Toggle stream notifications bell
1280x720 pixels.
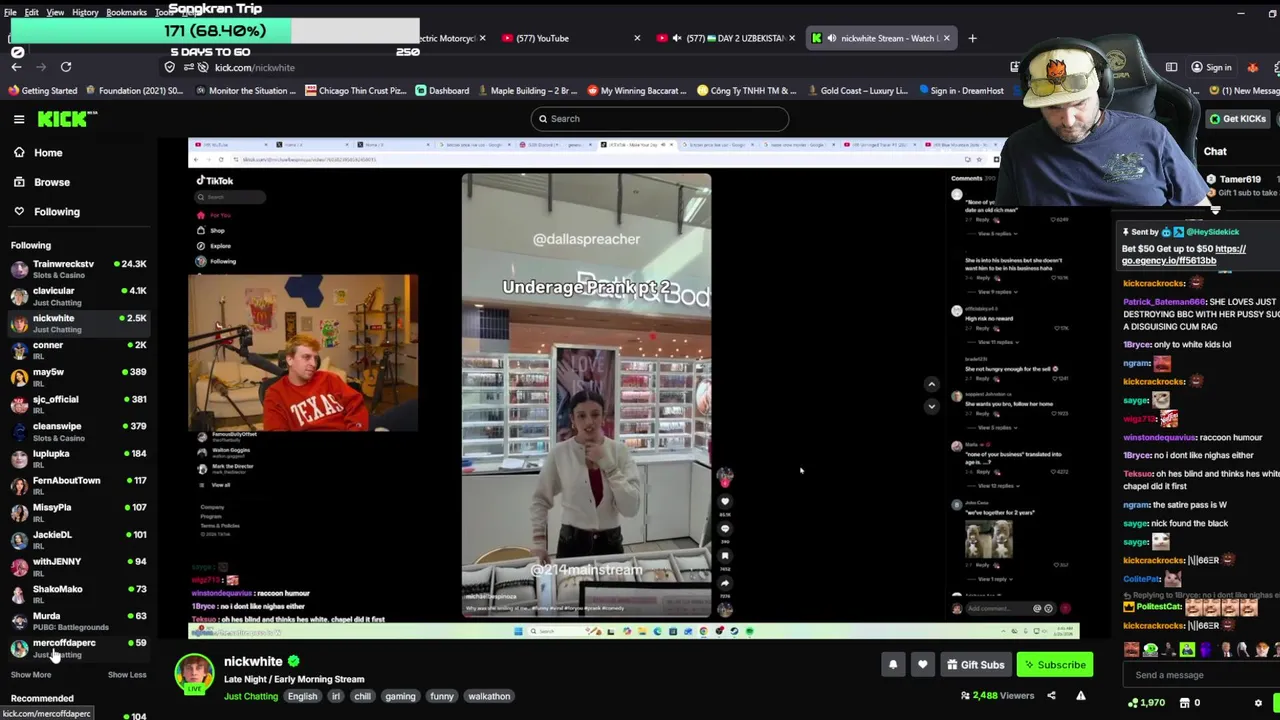pyautogui.click(x=893, y=664)
